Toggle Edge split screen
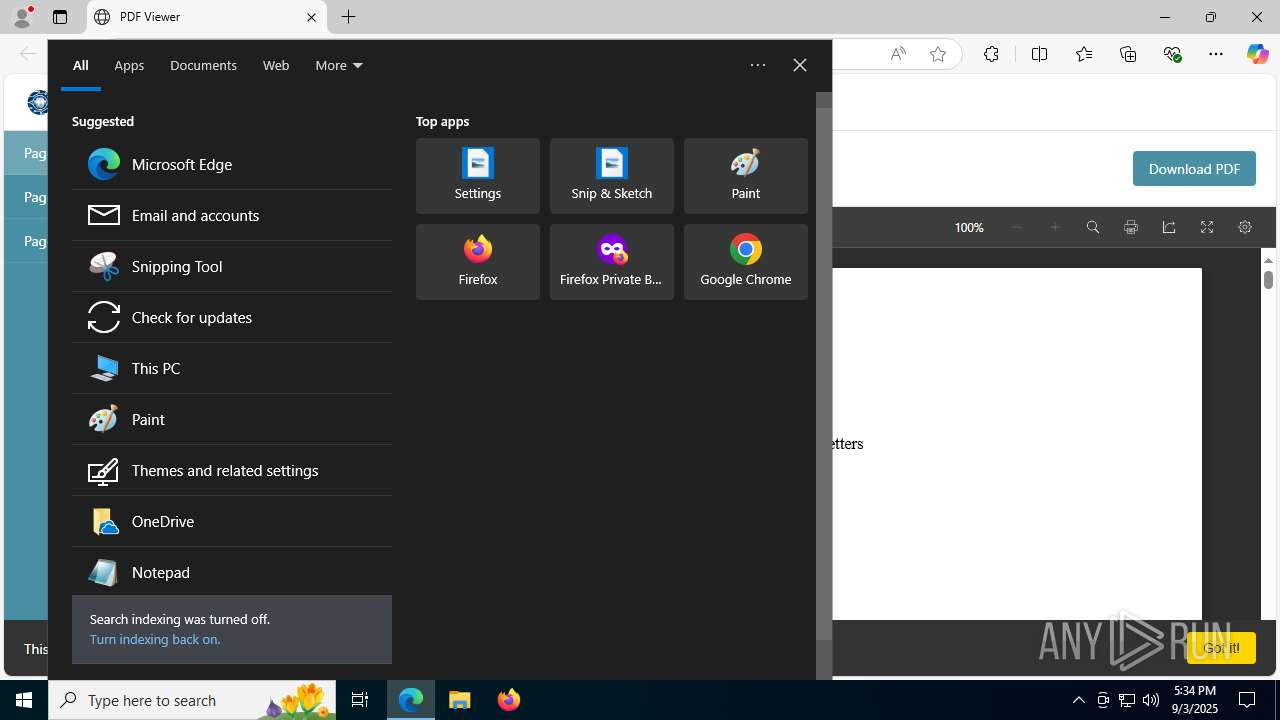This screenshot has height=720, width=1280. (1040, 54)
